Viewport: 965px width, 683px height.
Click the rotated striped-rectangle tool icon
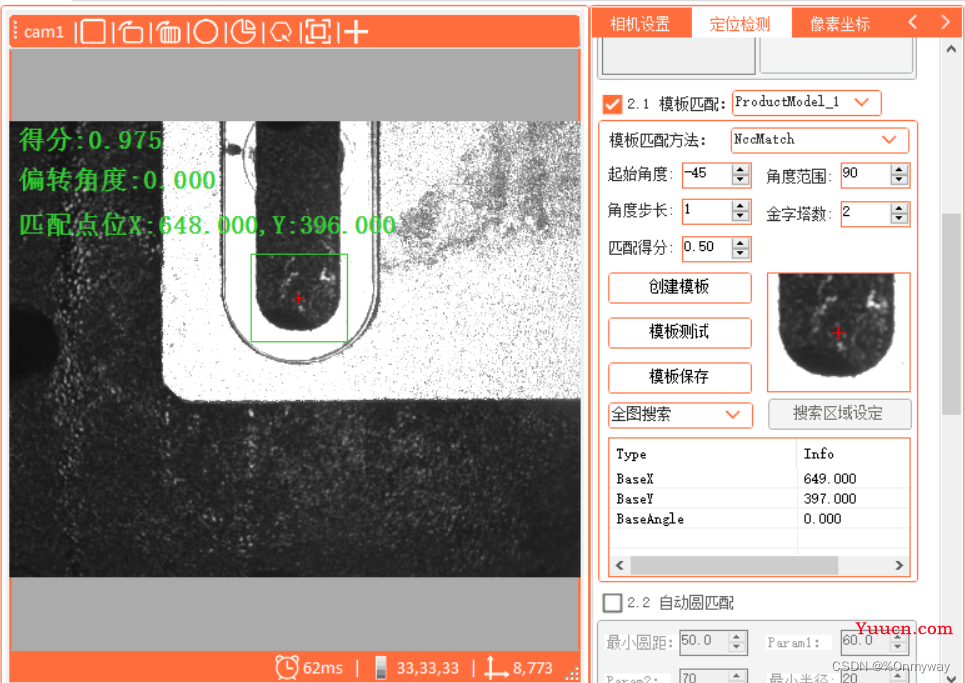(x=168, y=31)
